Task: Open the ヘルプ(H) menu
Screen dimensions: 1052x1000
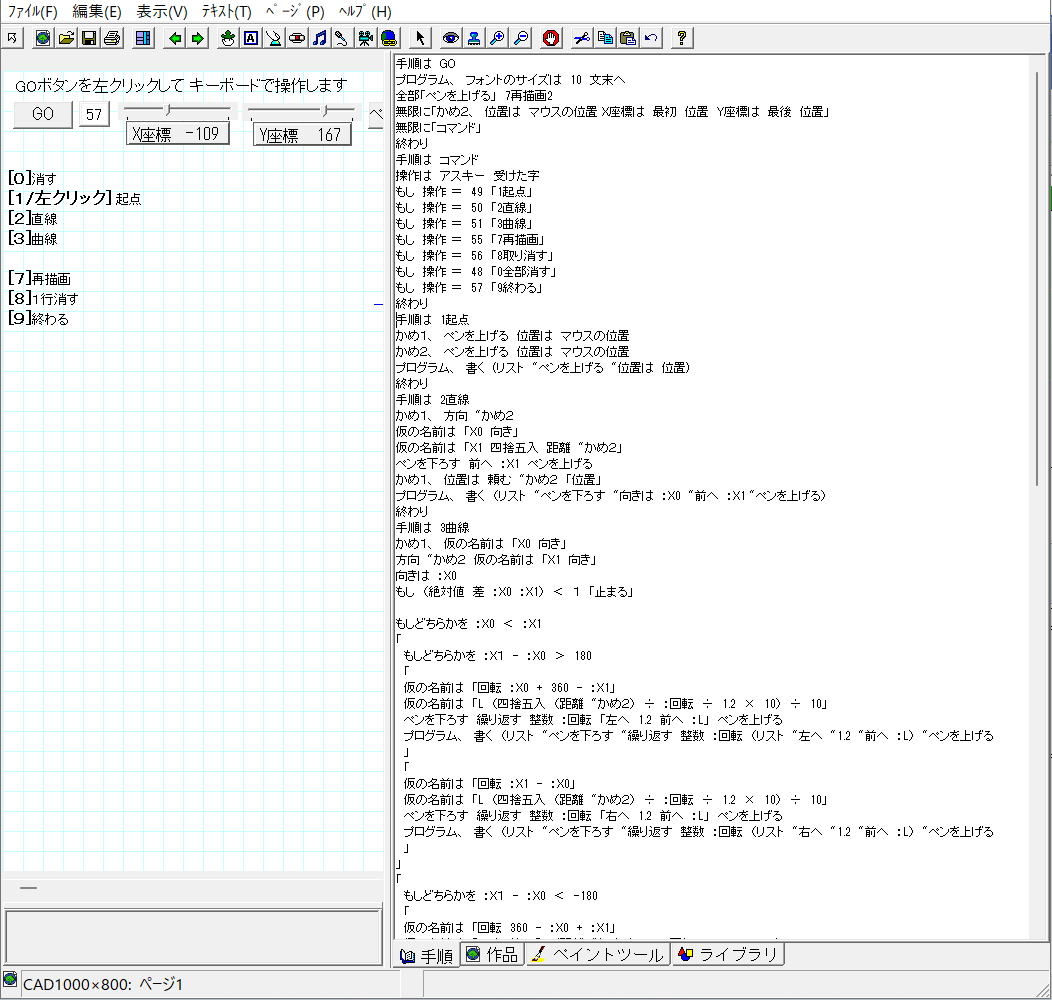Action: click(364, 11)
